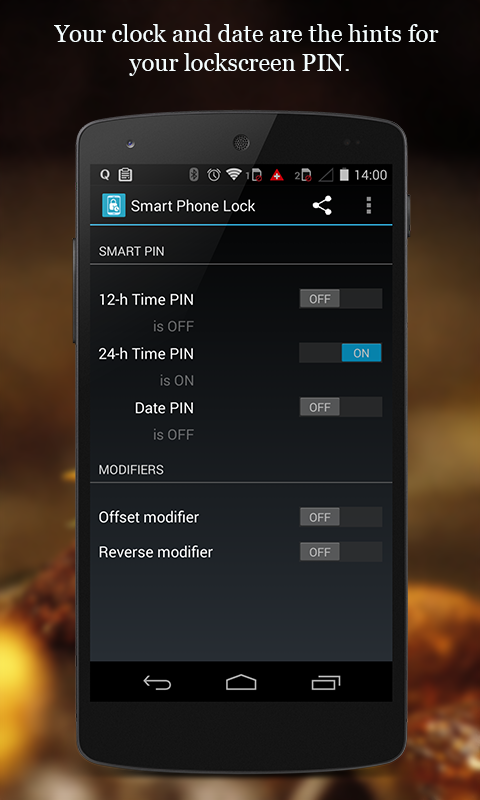Turn on the Date PIN switch
The height and width of the screenshot is (800, 480).
pos(340,407)
